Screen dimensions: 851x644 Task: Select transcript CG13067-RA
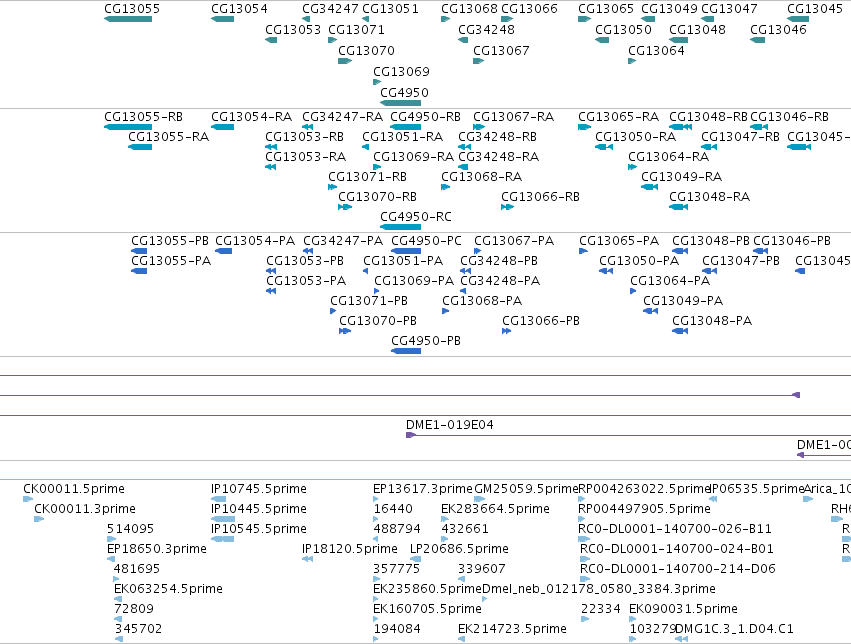point(513,117)
